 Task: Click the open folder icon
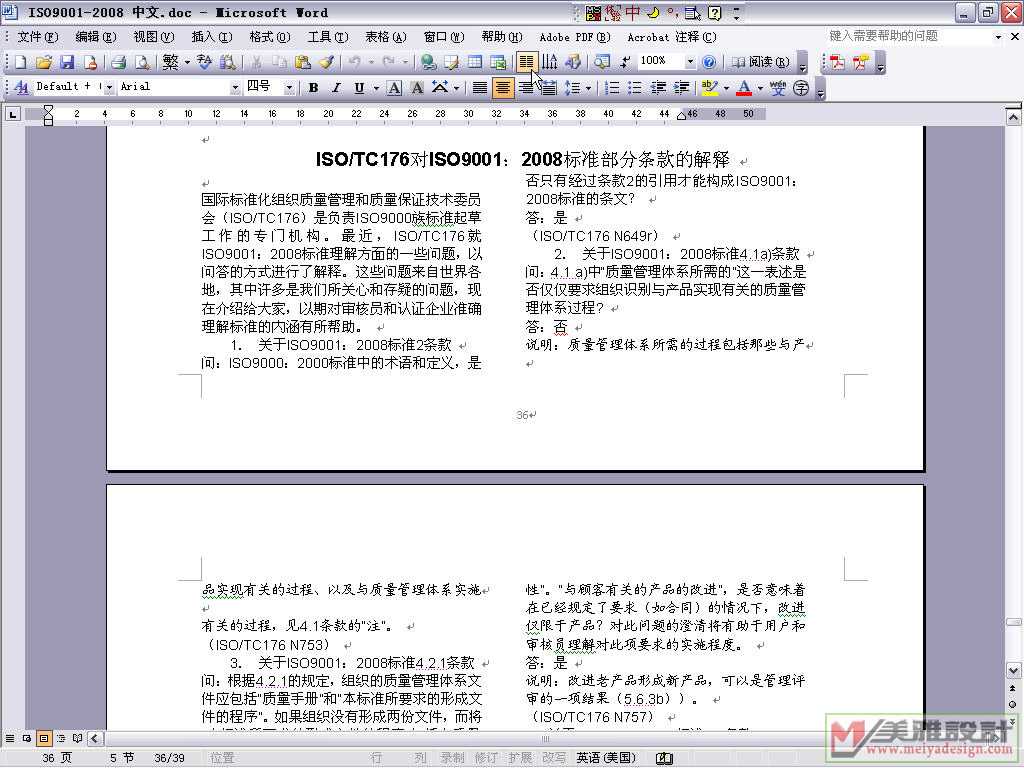[43, 62]
